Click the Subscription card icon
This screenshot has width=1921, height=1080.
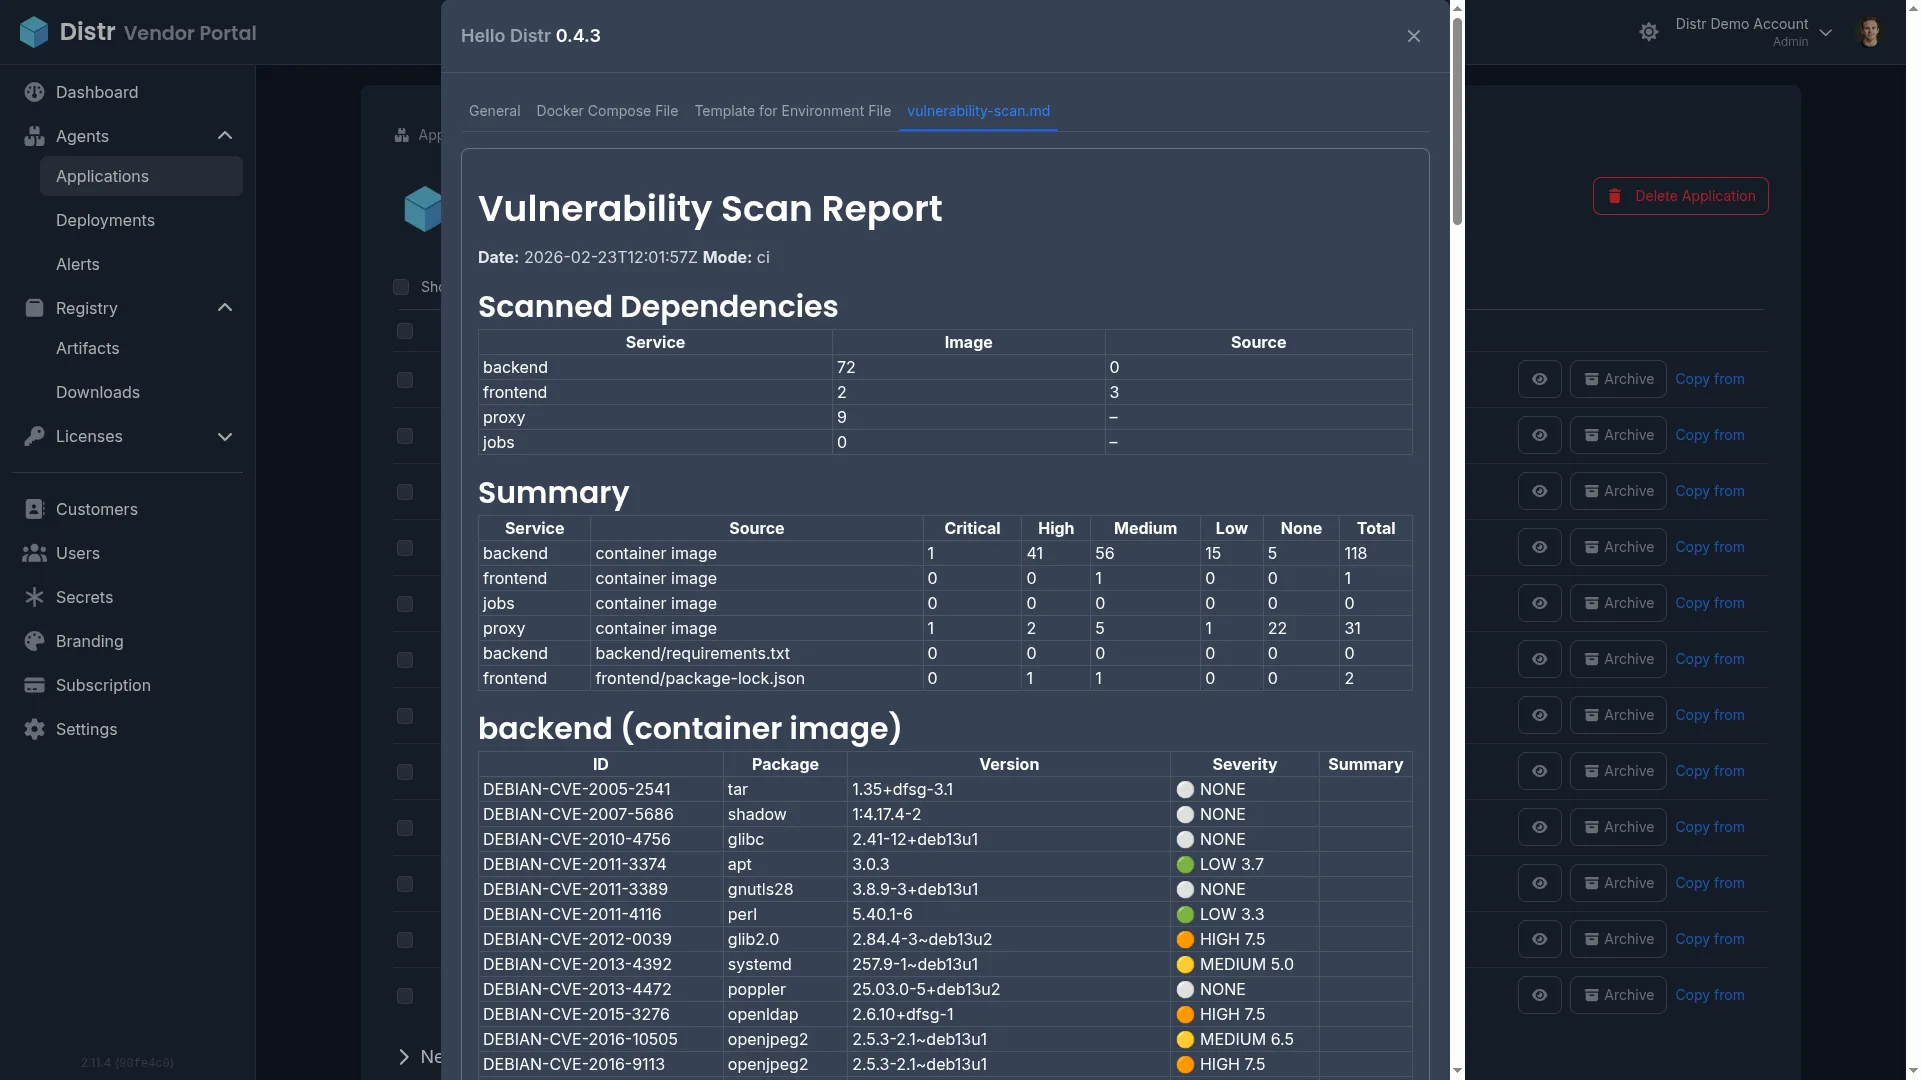coord(33,685)
